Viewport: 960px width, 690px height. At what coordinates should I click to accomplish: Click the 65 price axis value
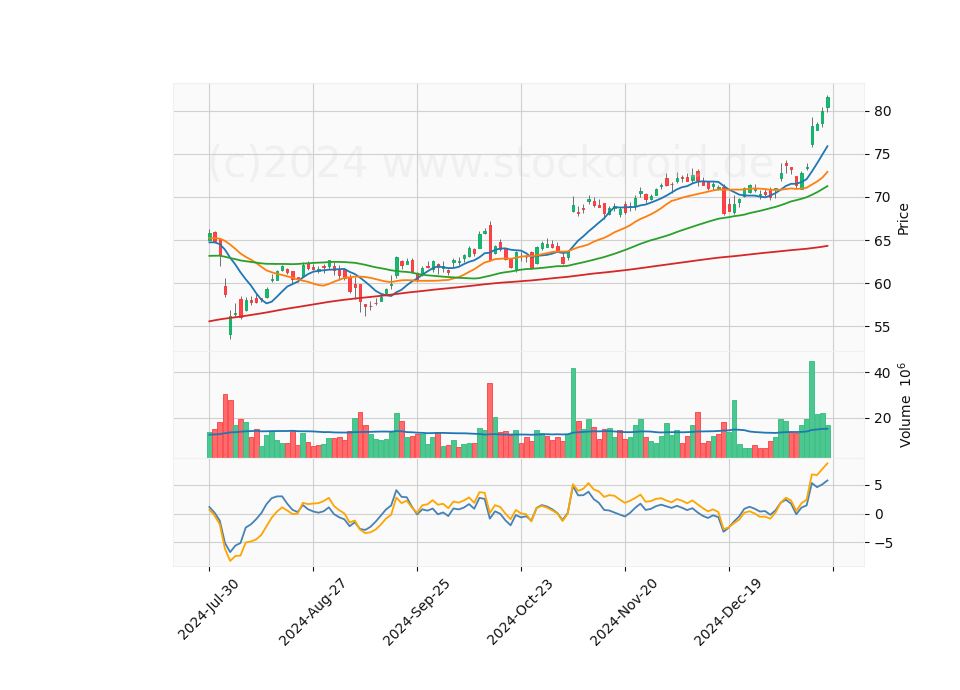(882, 241)
